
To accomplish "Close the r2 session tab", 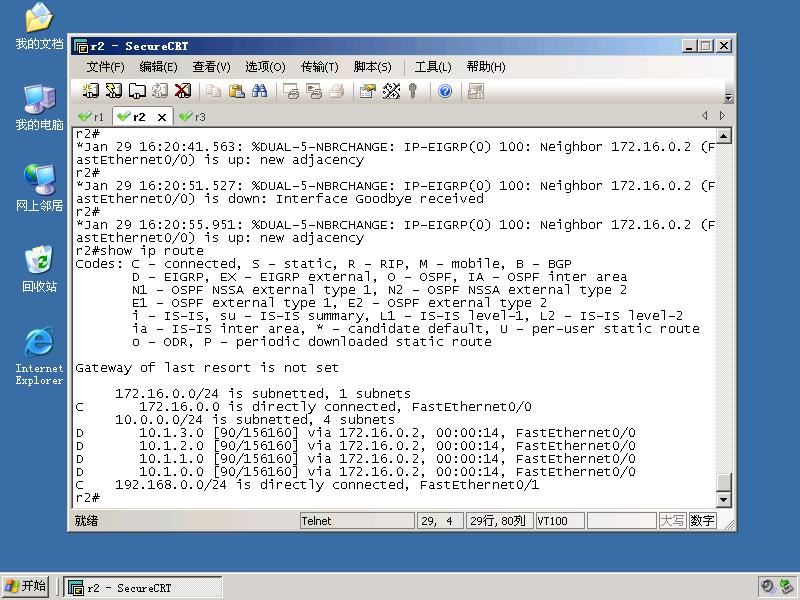I will (x=162, y=117).
